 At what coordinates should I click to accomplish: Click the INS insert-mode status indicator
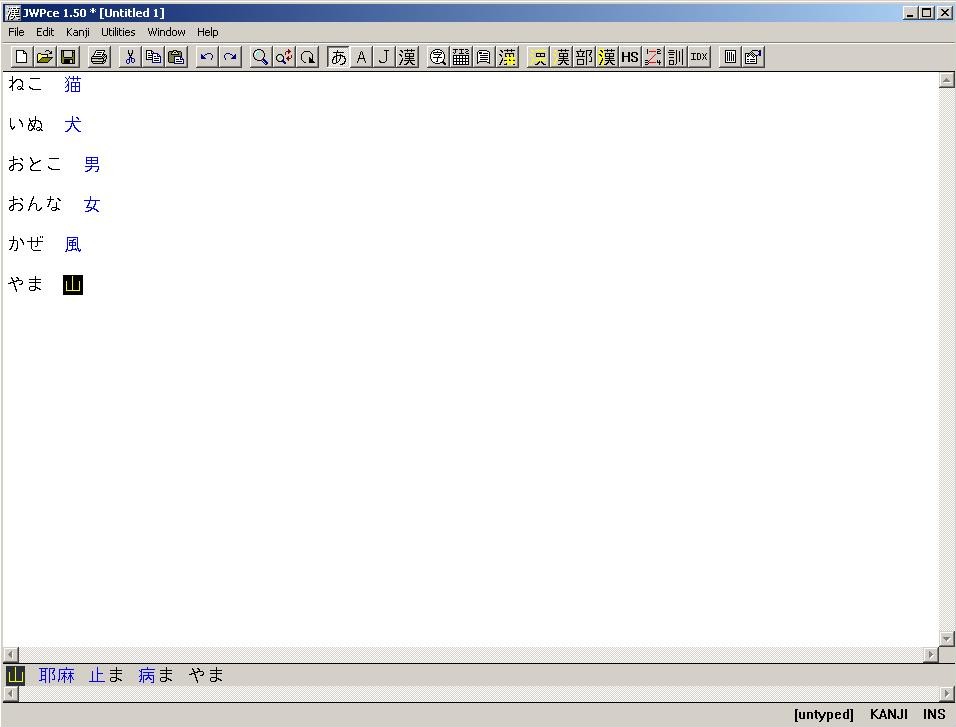click(933, 714)
